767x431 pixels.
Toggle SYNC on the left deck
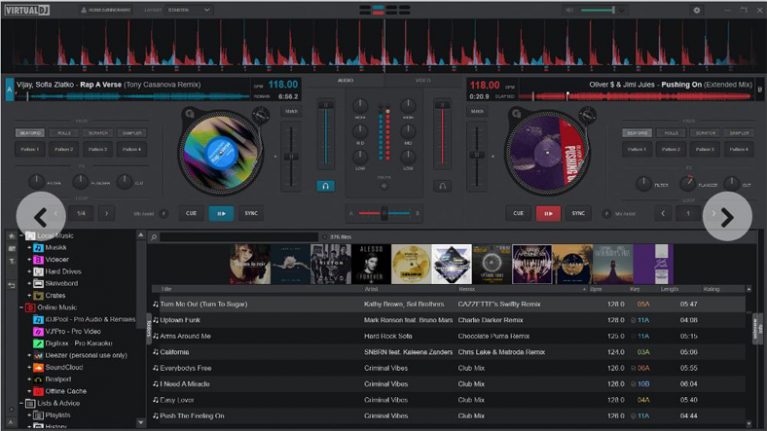point(251,213)
